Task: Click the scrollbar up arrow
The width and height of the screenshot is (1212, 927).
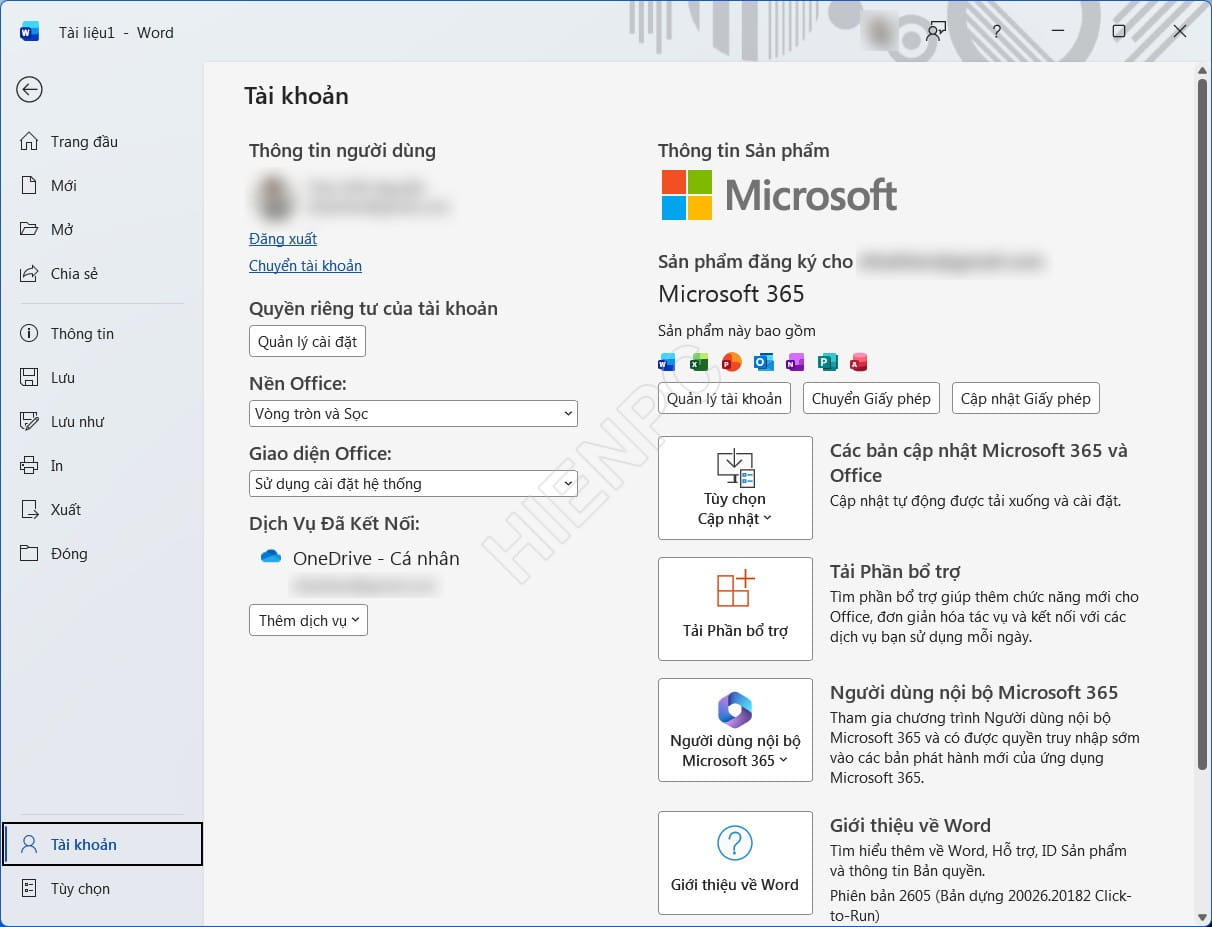Action: point(1202,70)
